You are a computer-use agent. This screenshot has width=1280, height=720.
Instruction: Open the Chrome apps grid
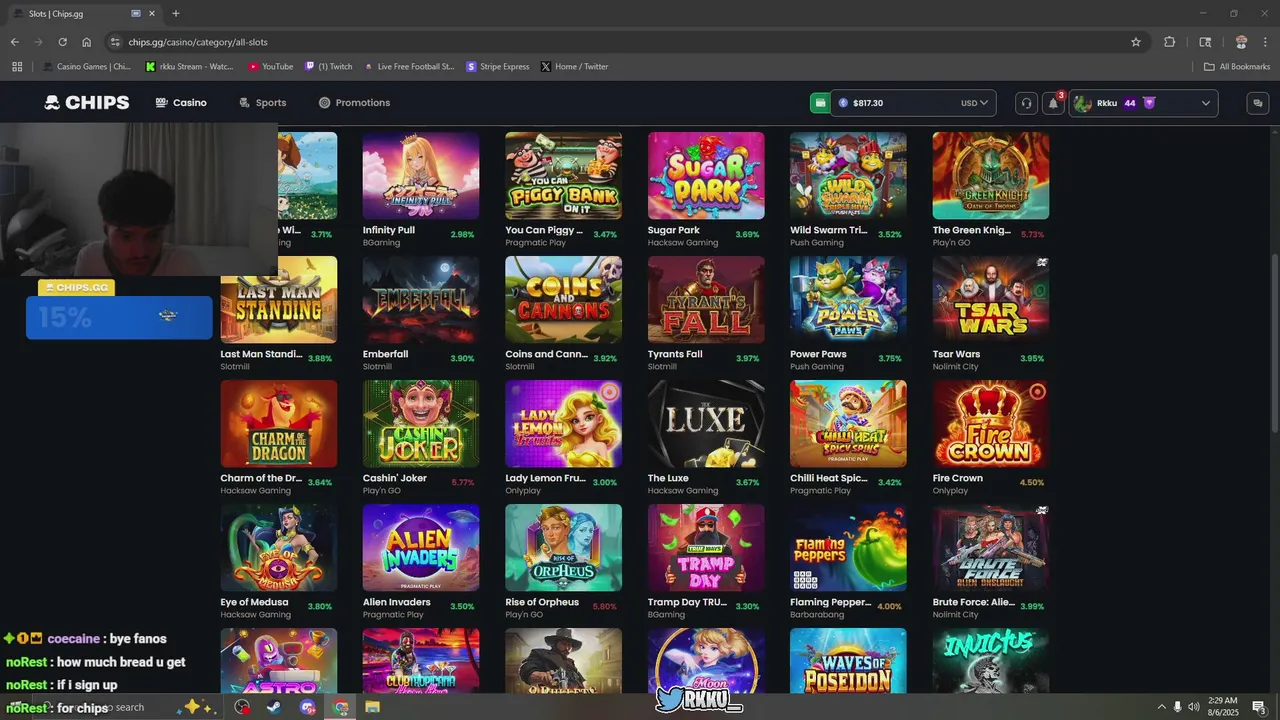click(17, 67)
